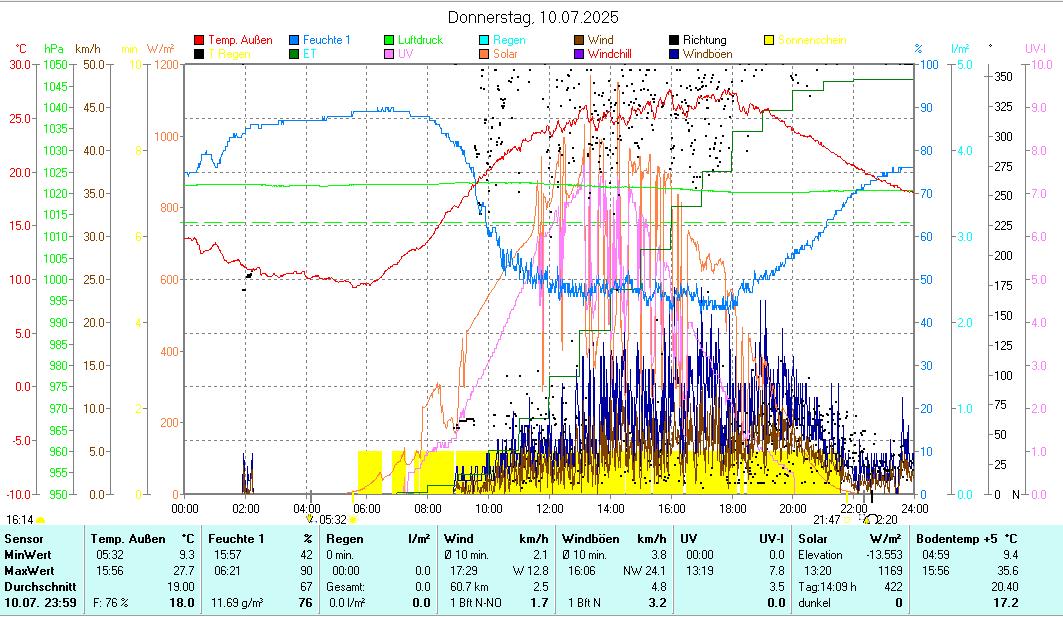Click the dark blue Windböen legend square
The height and width of the screenshot is (617, 1063).
click(675, 54)
